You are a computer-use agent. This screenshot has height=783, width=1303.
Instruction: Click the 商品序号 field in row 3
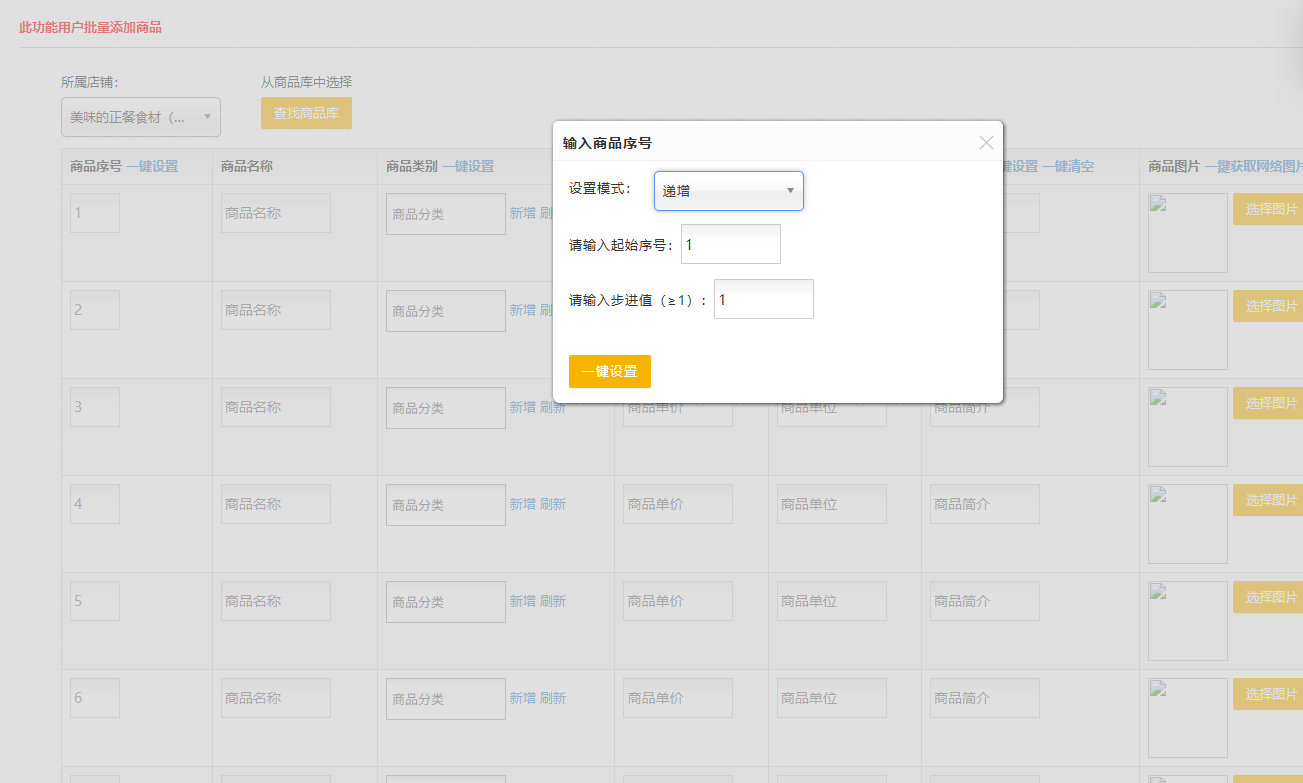click(x=95, y=407)
